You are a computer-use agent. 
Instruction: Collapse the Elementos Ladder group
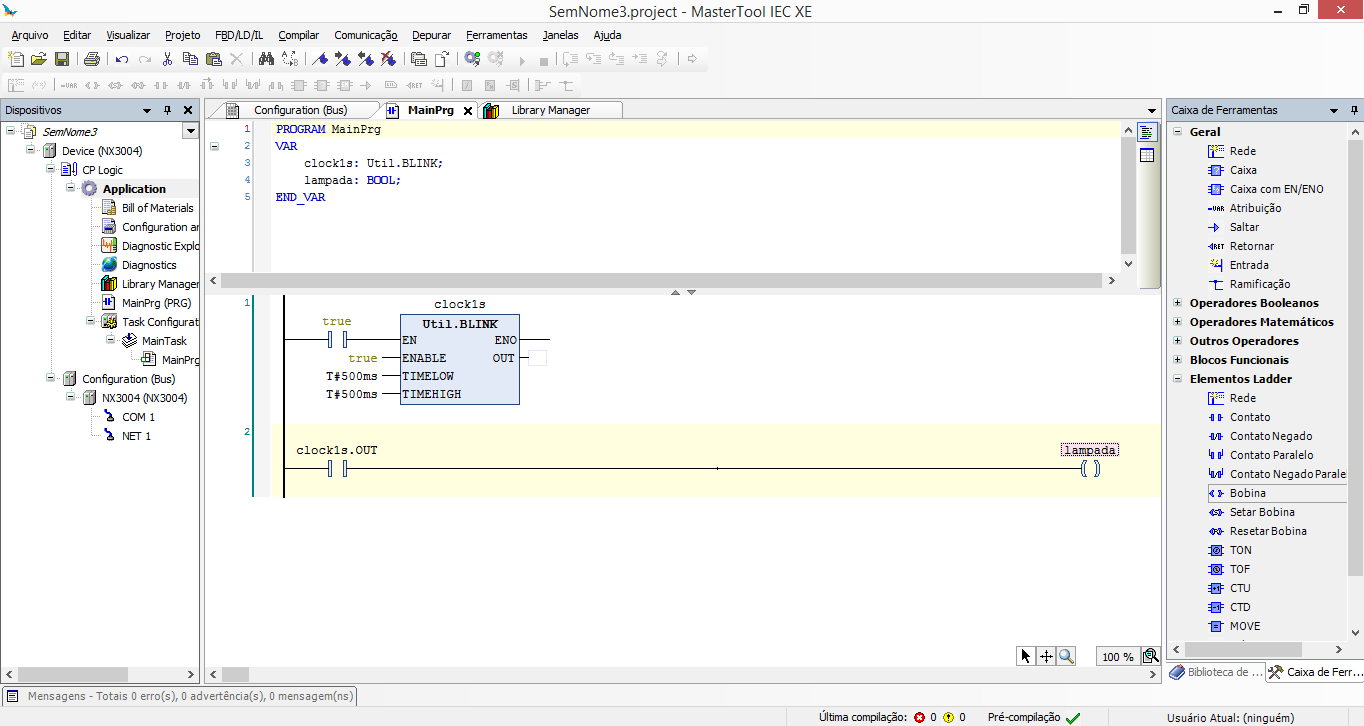point(1178,379)
